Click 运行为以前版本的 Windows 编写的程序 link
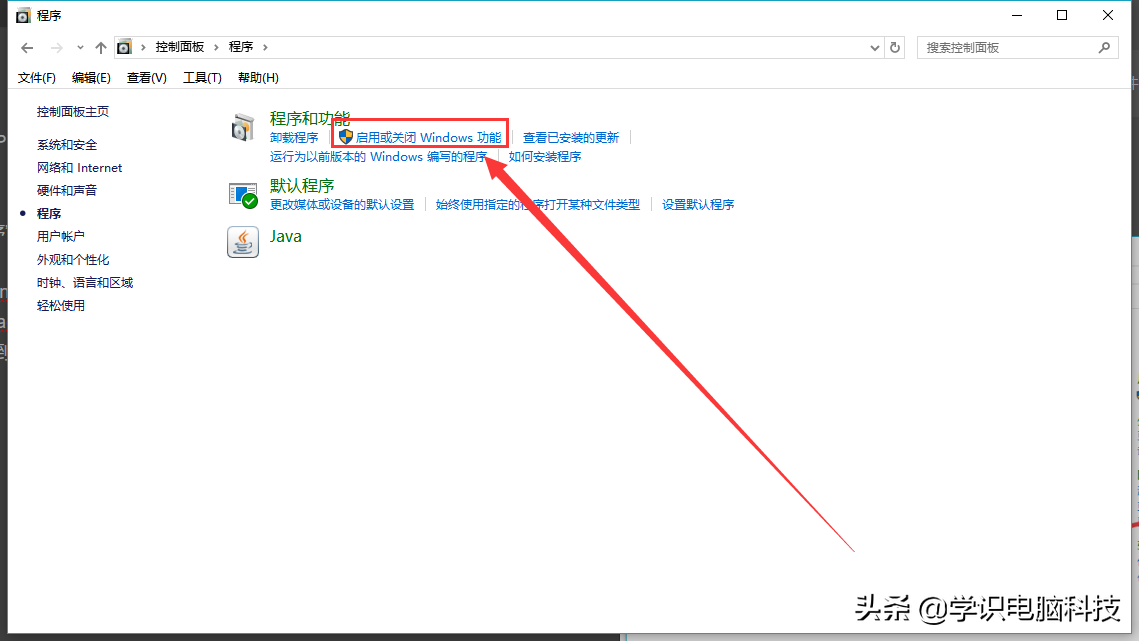This screenshot has width=1139, height=641. pos(378,157)
